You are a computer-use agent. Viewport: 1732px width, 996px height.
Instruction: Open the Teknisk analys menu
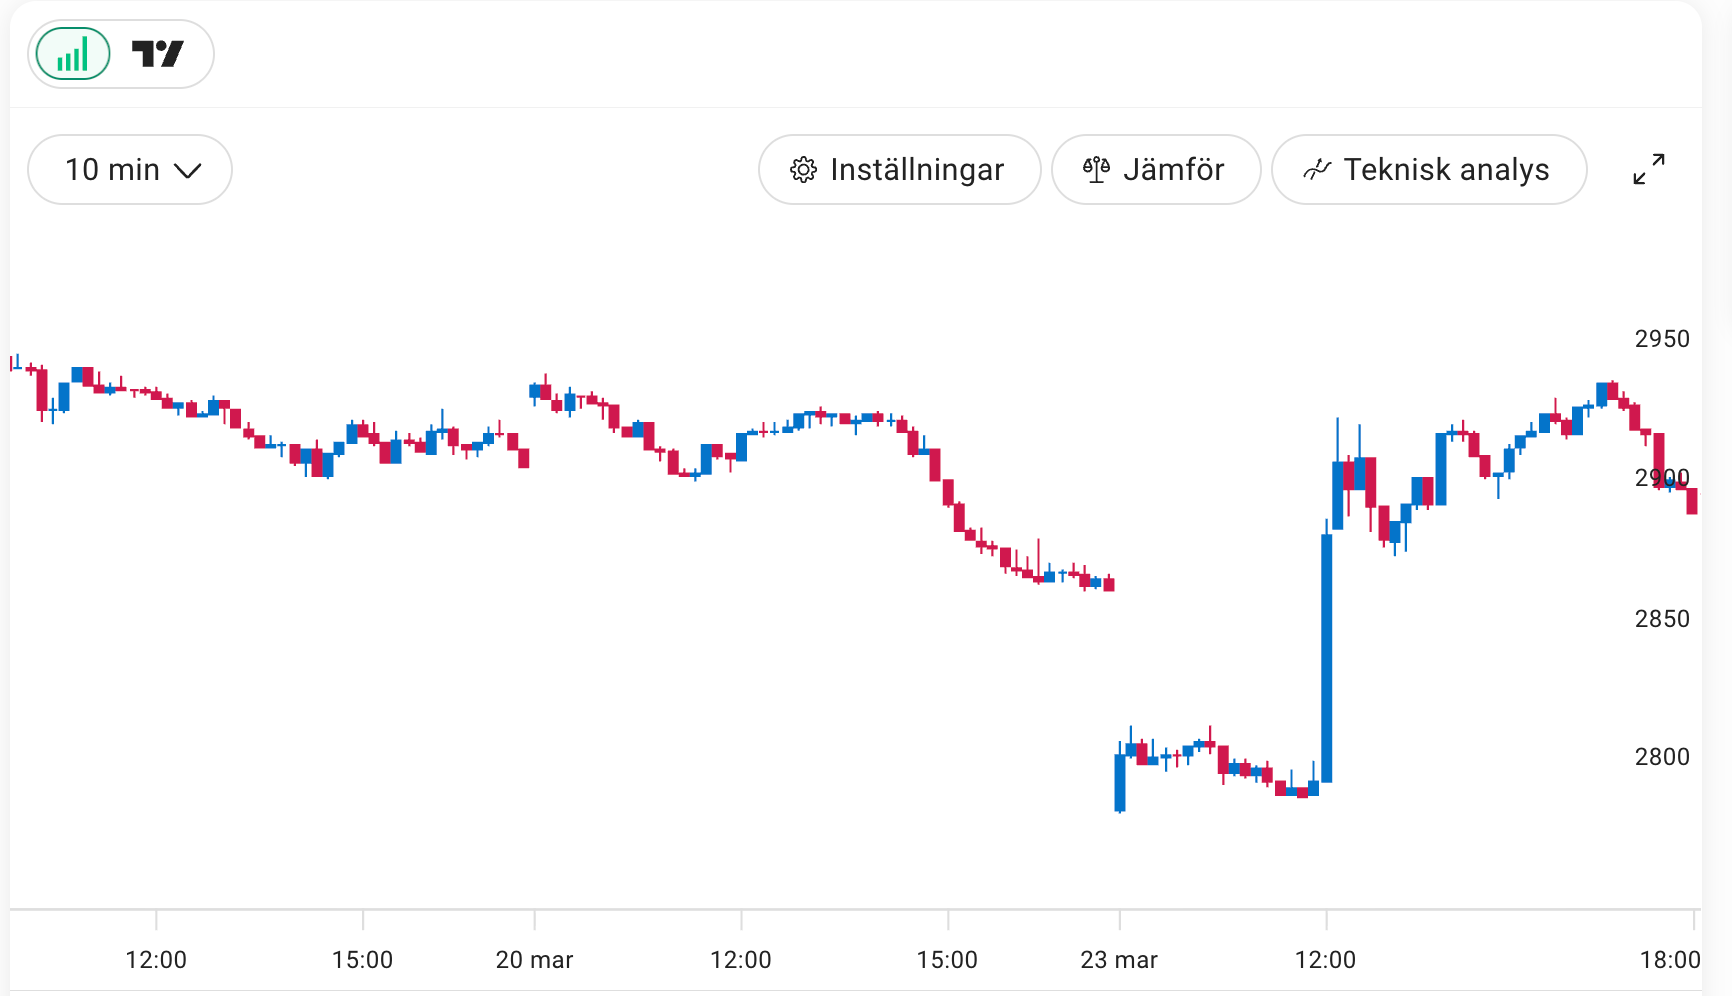[1428, 170]
